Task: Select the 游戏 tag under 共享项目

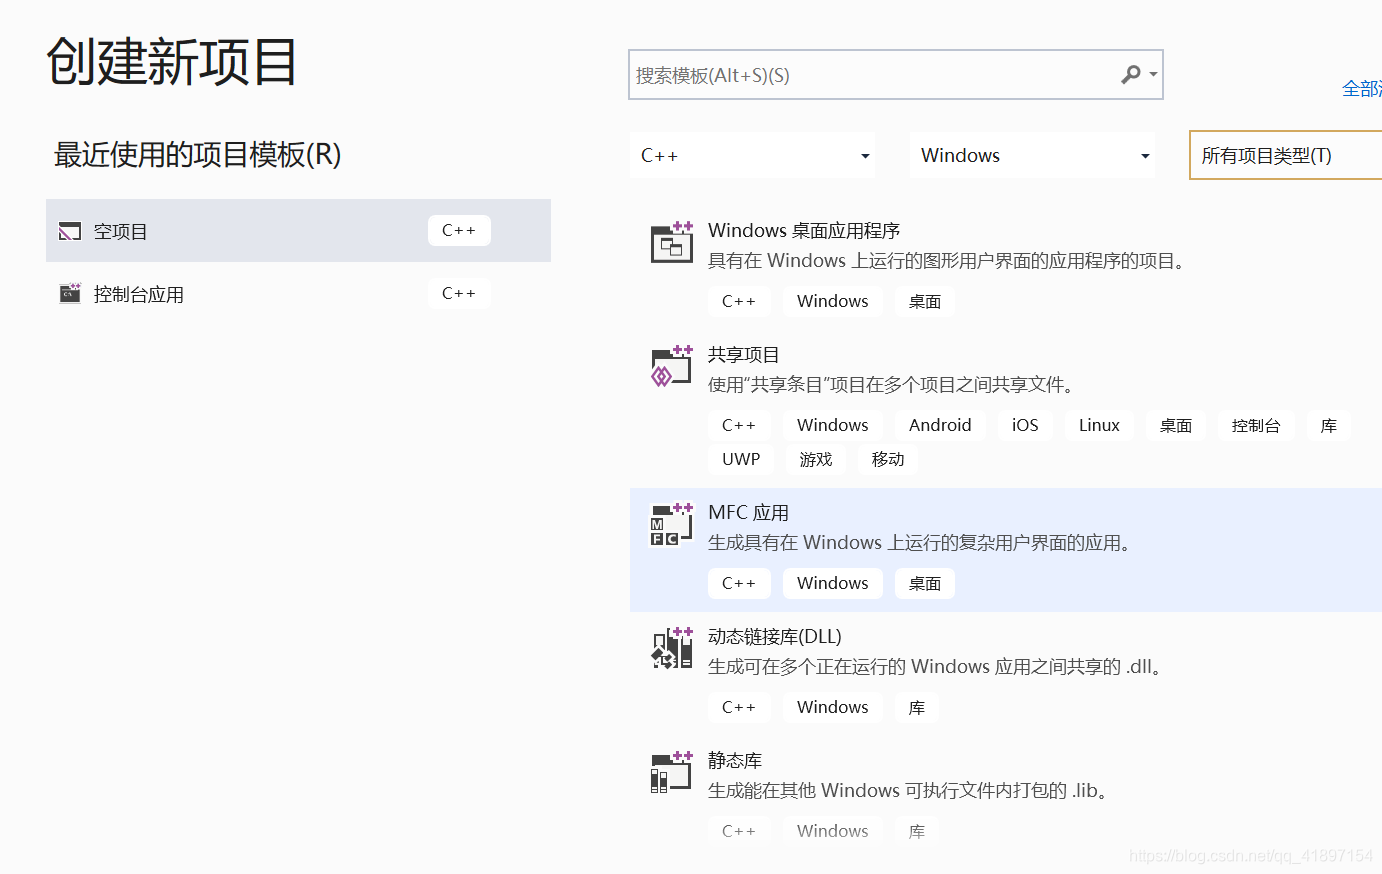Action: pyautogui.click(x=815, y=459)
